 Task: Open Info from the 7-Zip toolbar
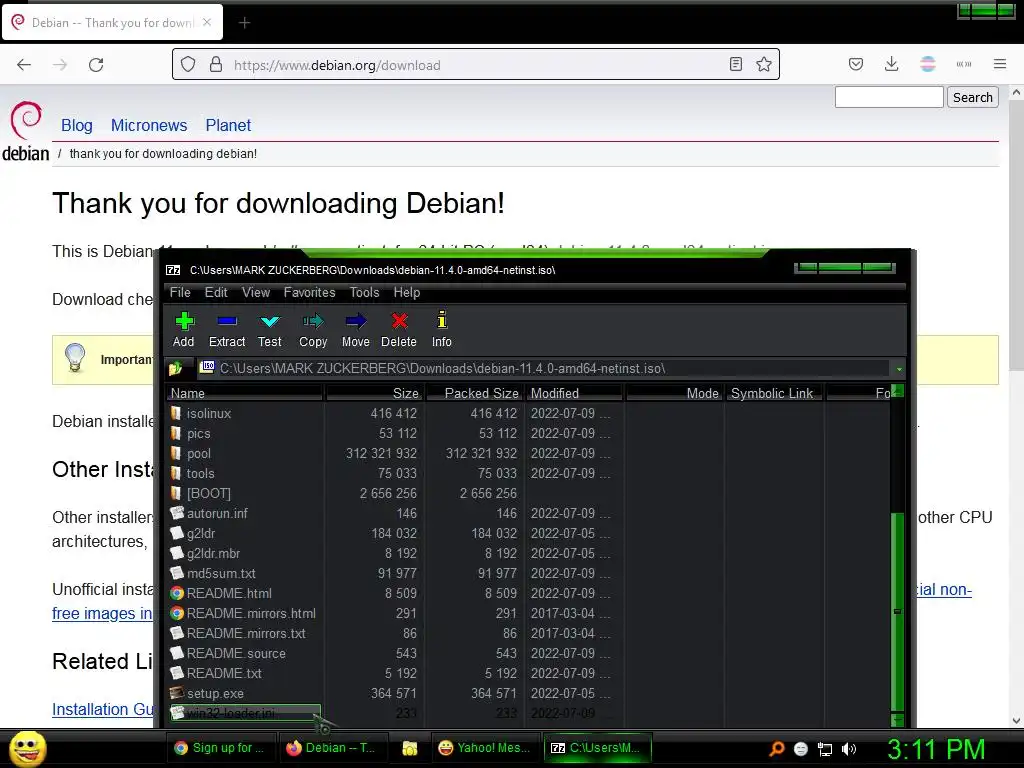(441, 330)
